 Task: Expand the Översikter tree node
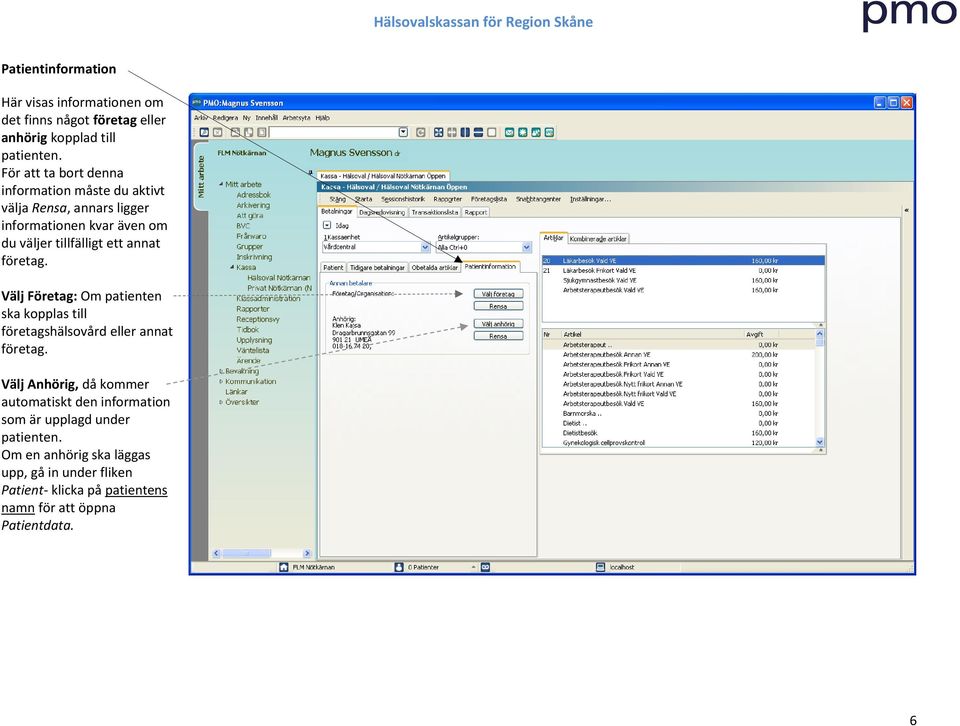[x=221, y=402]
